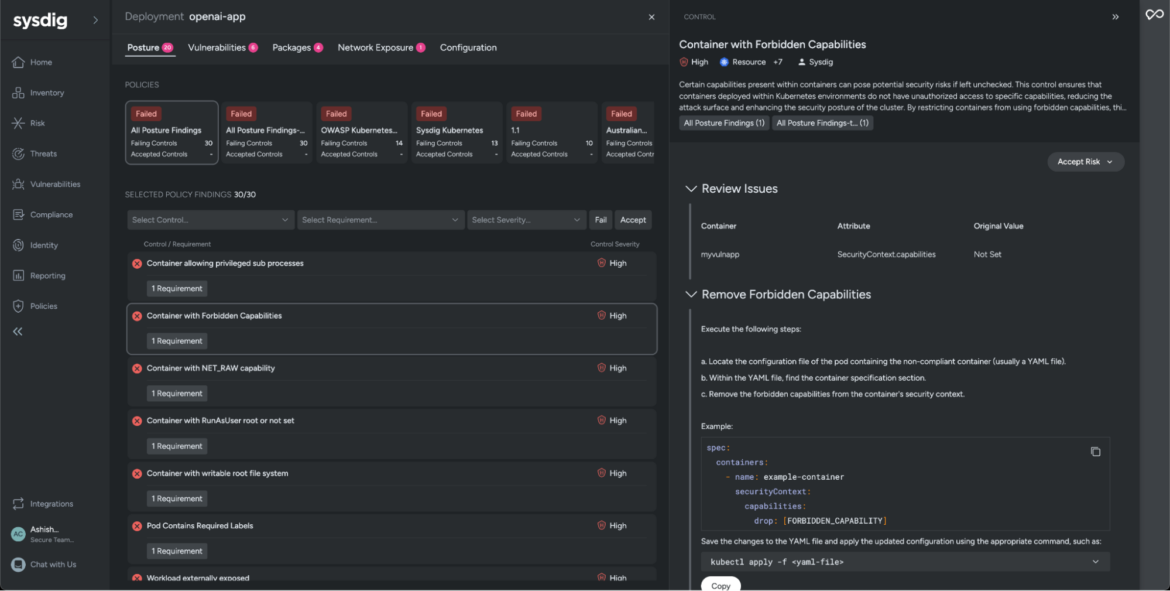This screenshot has height=591, width=1170.
Task: Open the Chat with Us icon
Action: (x=18, y=564)
